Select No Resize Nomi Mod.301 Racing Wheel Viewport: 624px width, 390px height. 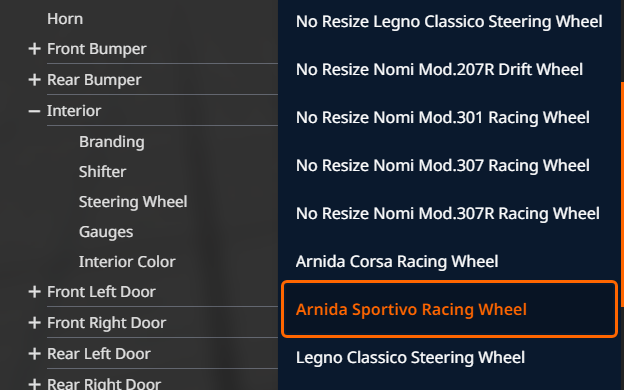pos(443,118)
